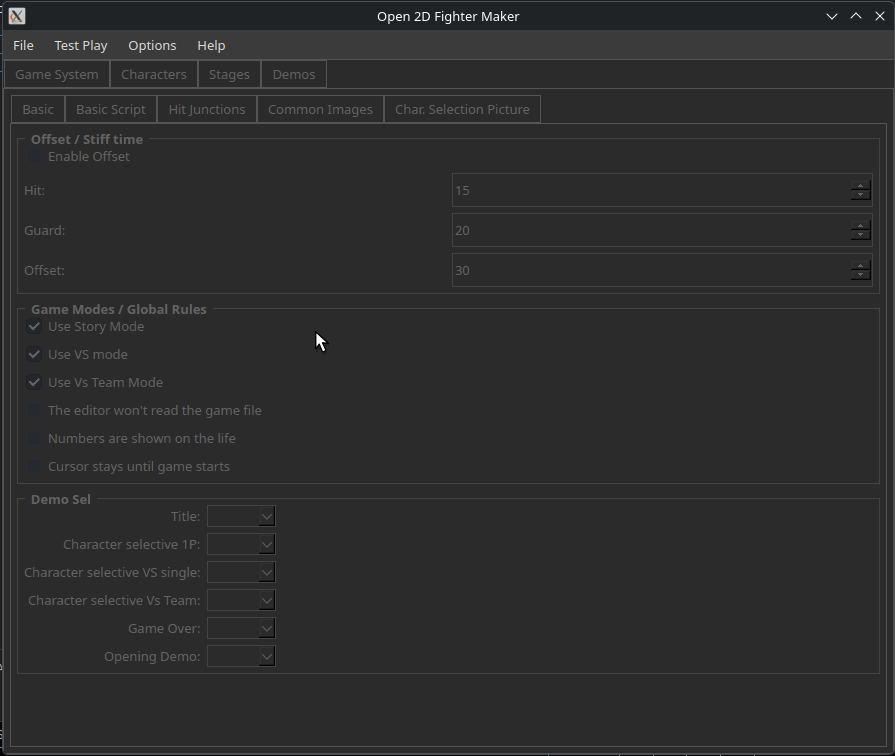Select the Basic sub-tab
The width and height of the screenshot is (895, 756).
tap(38, 109)
